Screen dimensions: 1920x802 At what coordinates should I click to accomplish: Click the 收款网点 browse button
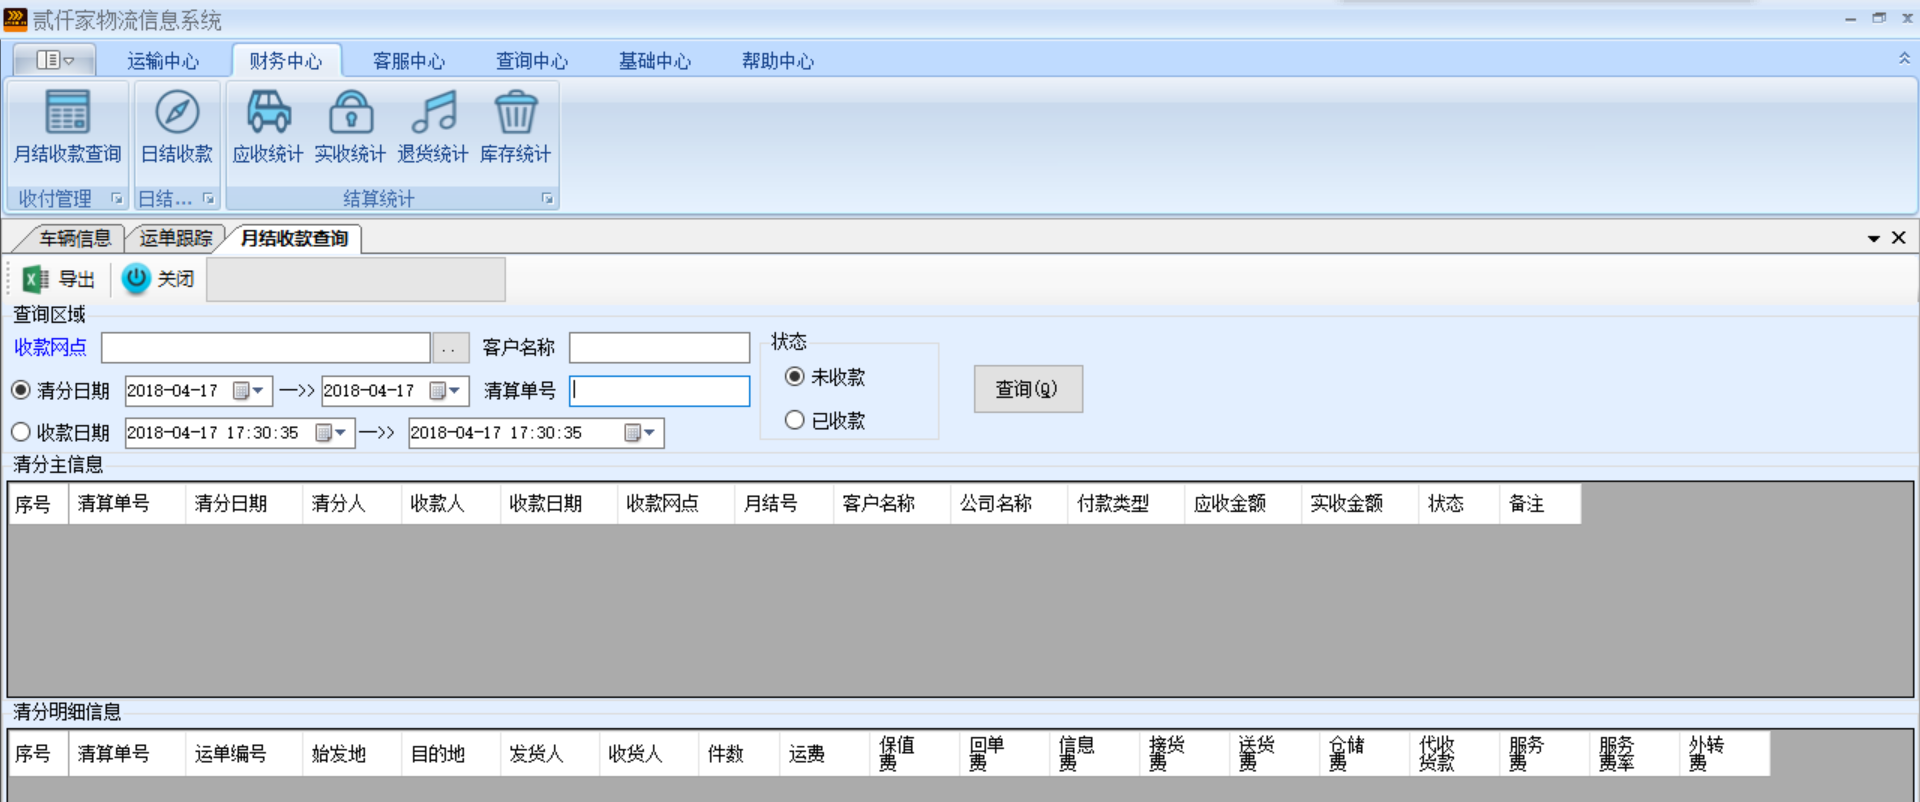pos(450,348)
